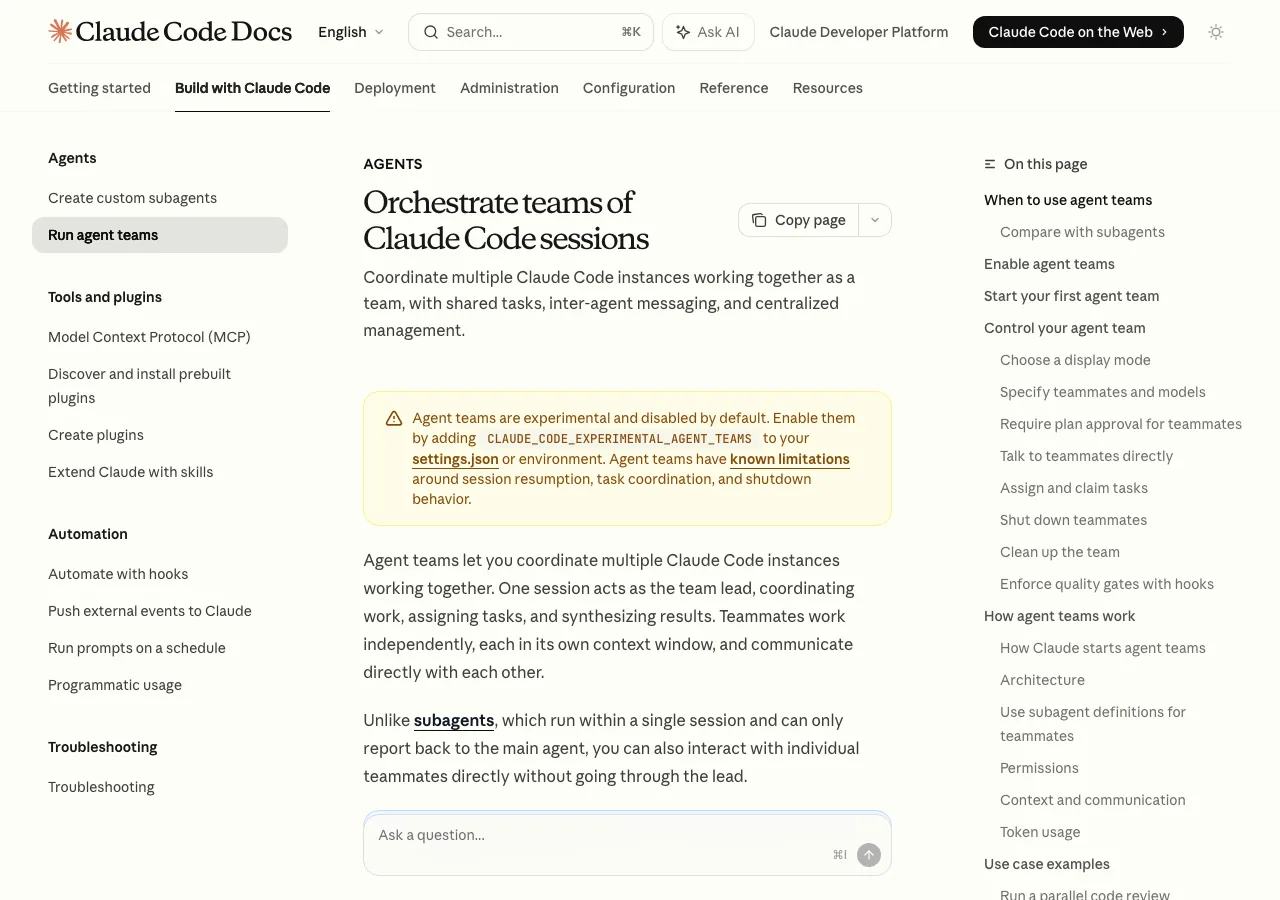
Task: Click the sparkle icon on Ask AI
Action: click(x=683, y=32)
